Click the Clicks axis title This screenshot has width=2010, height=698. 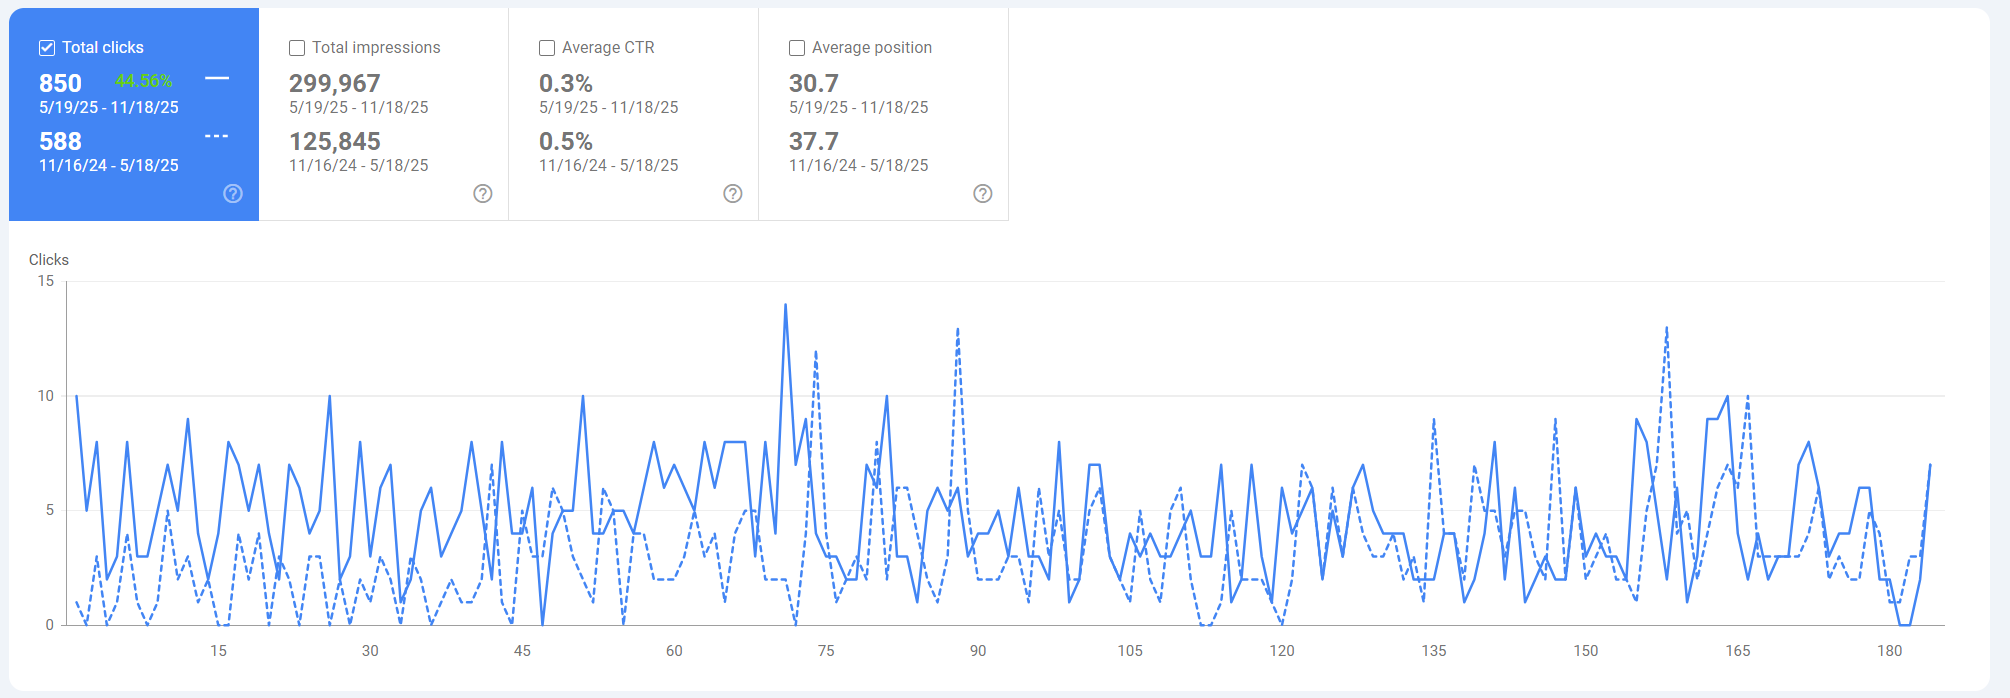(x=49, y=260)
